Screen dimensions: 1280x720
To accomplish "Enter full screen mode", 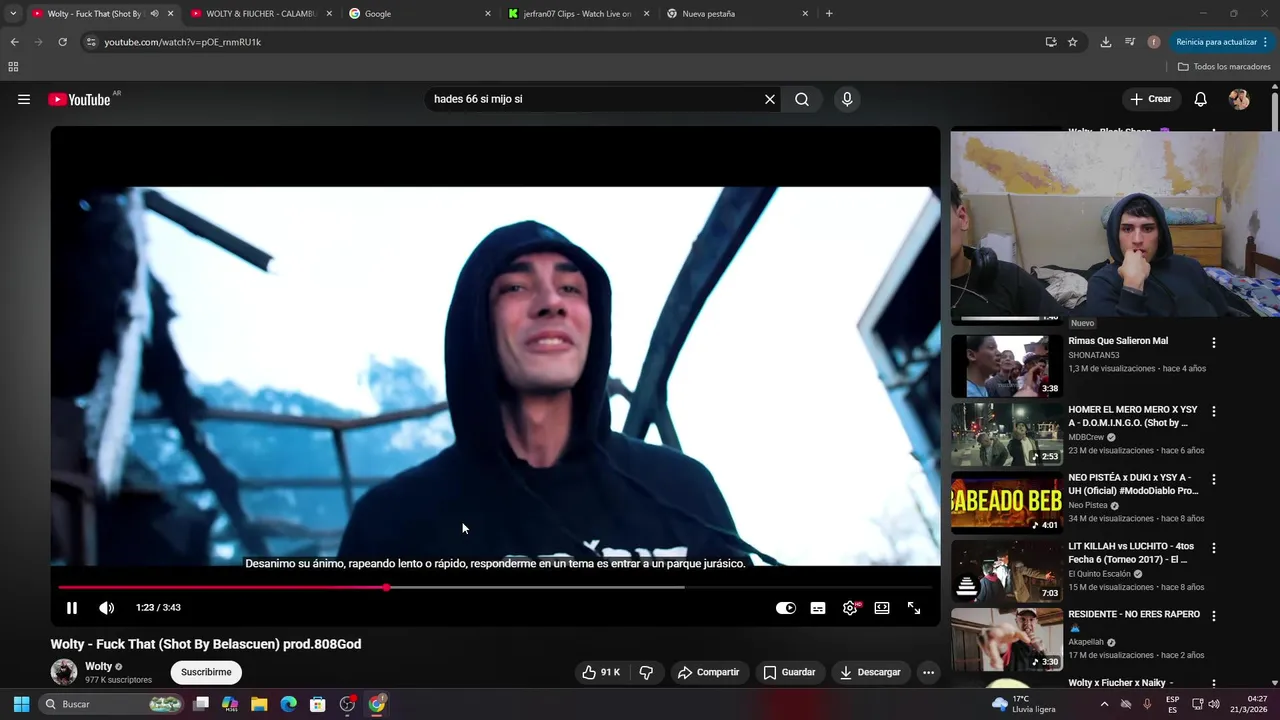I will [x=914, y=608].
